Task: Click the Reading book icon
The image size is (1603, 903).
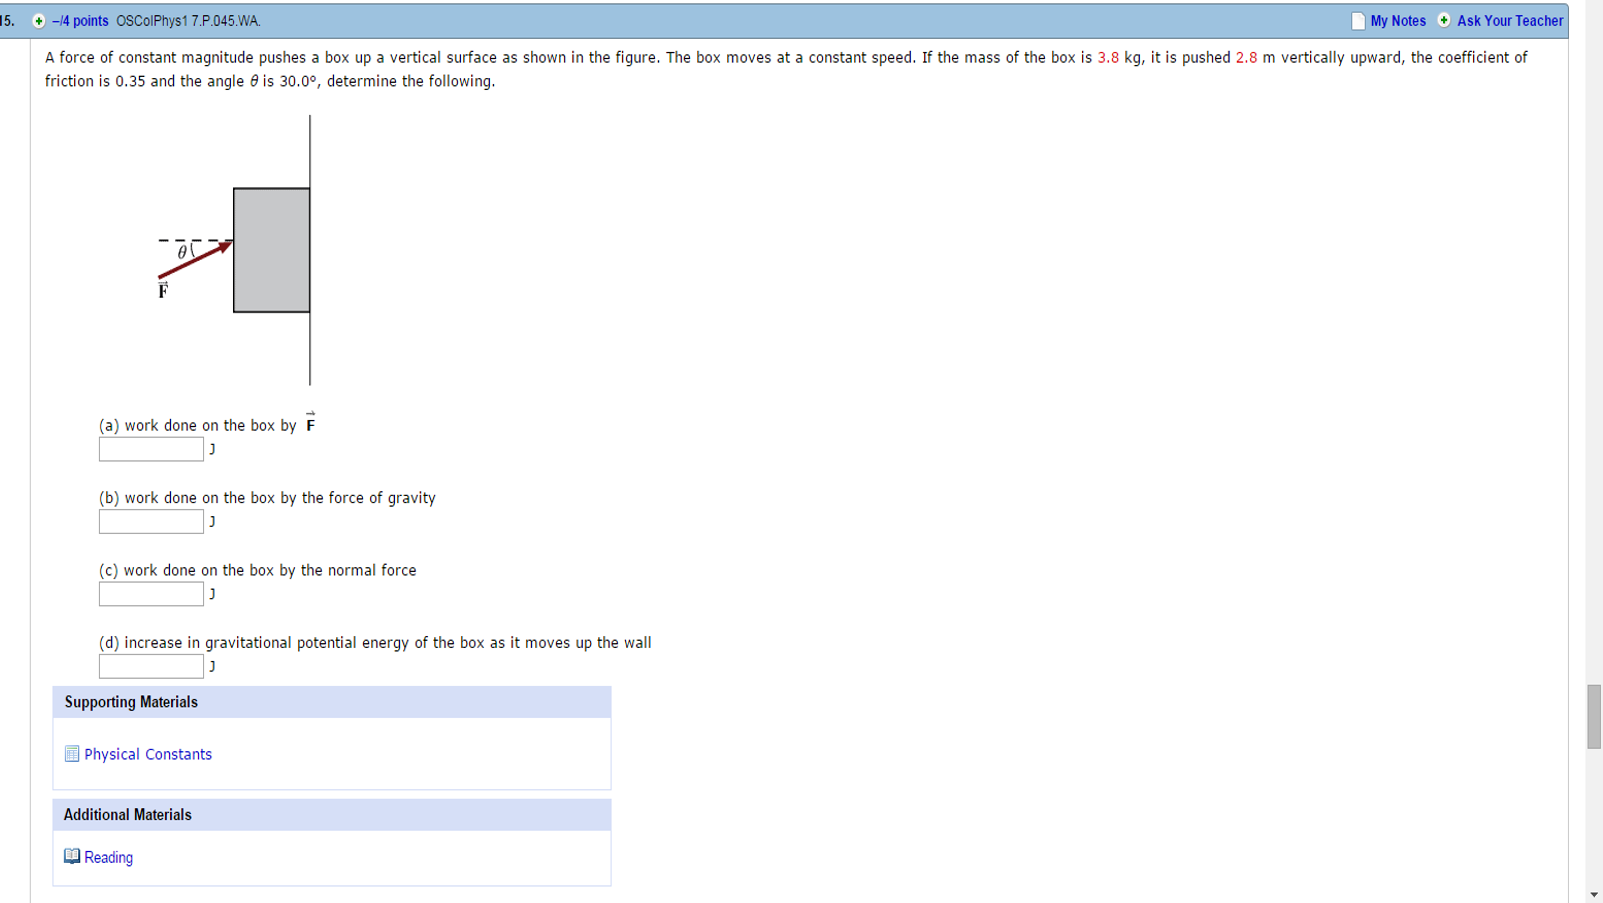Action: pos(72,857)
